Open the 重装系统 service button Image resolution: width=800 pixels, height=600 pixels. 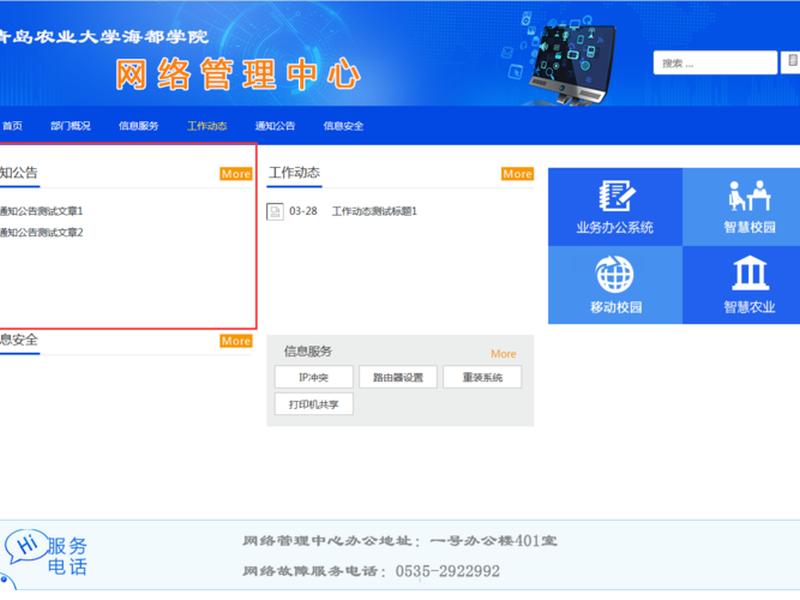(x=482, y=377)
